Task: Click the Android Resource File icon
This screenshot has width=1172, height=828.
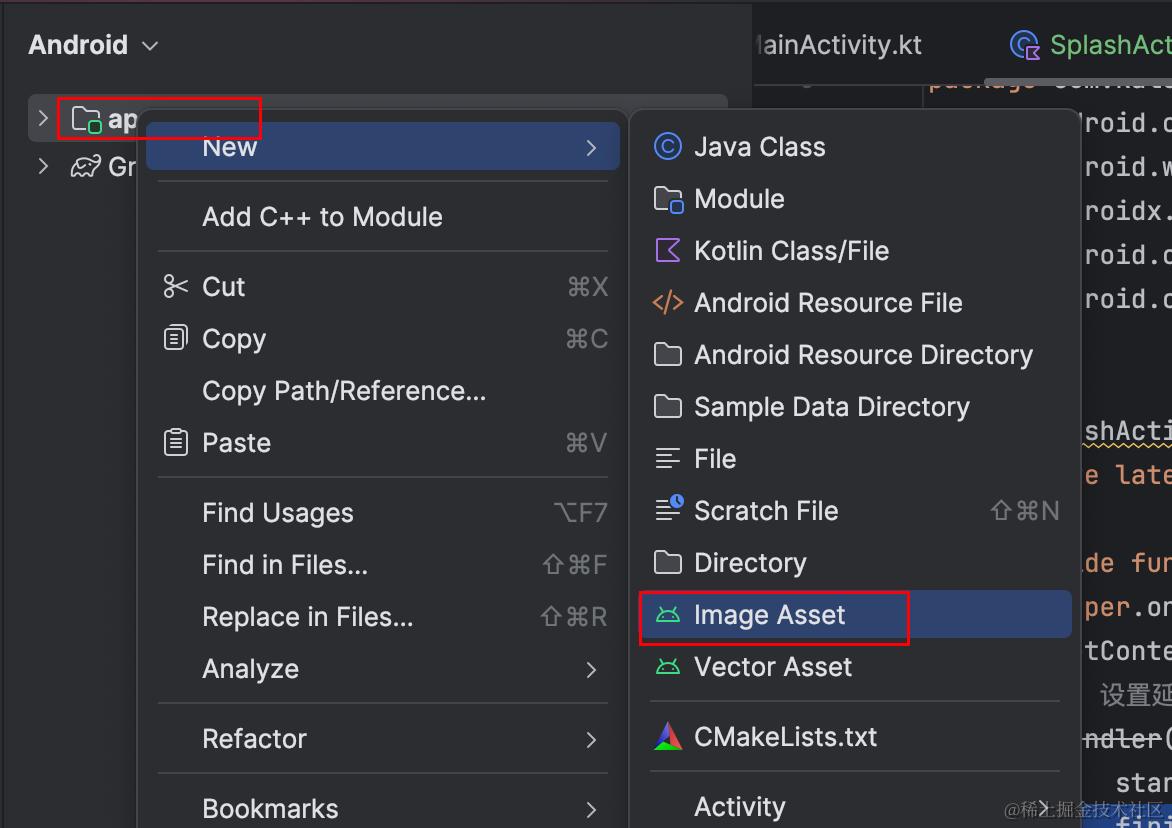Action: [x=667, y=303]
